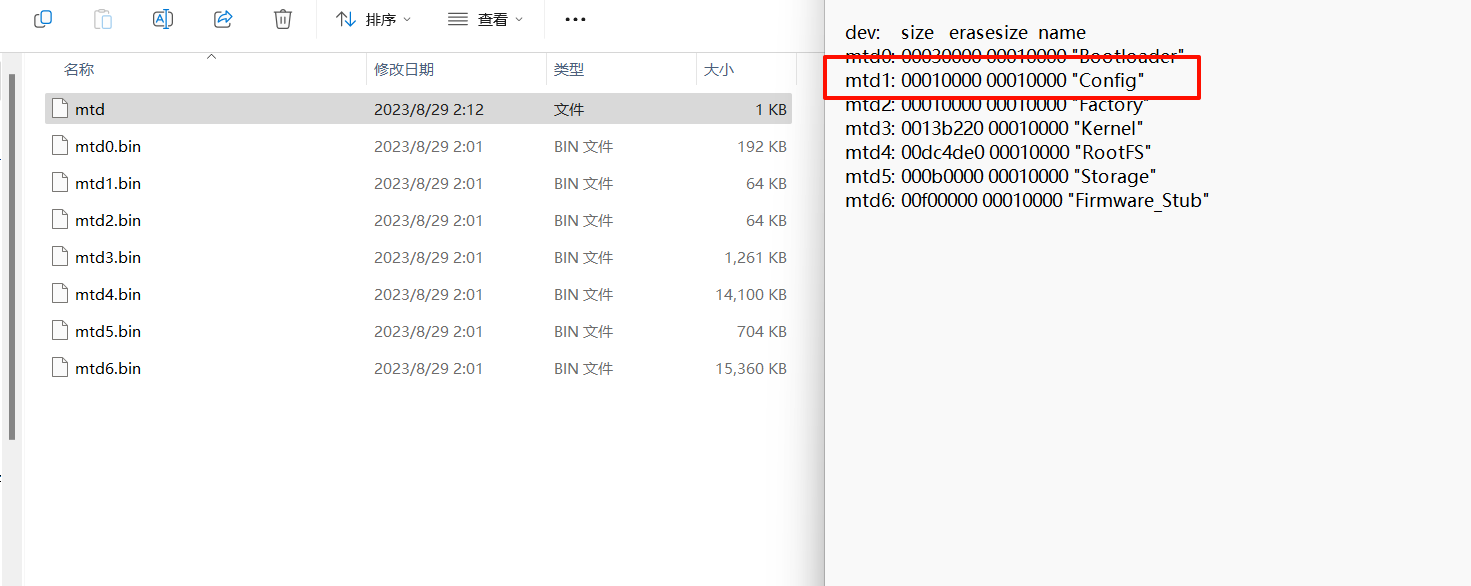The image size is (1471, 586).
Task: Click the vertical scrollbar left of the file list
Action: pyautogui.click(x=12, y=257)
